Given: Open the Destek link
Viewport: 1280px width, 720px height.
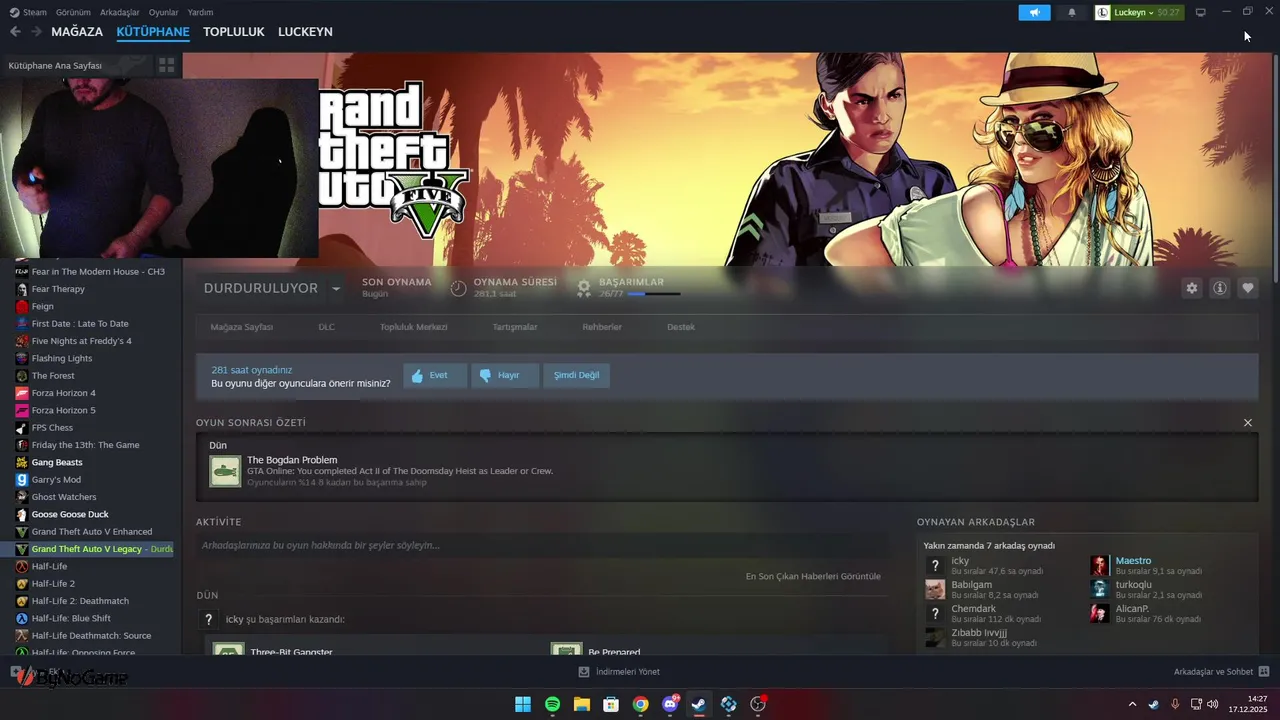Looking at the screenshot, I should tap(681, 327).
